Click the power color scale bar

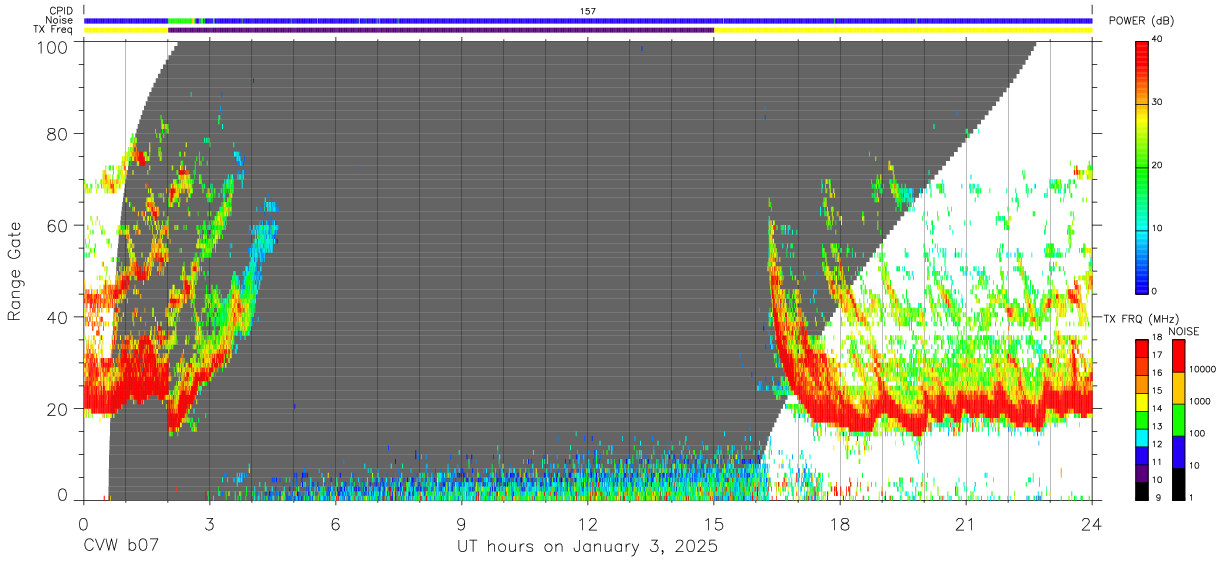1143,166
